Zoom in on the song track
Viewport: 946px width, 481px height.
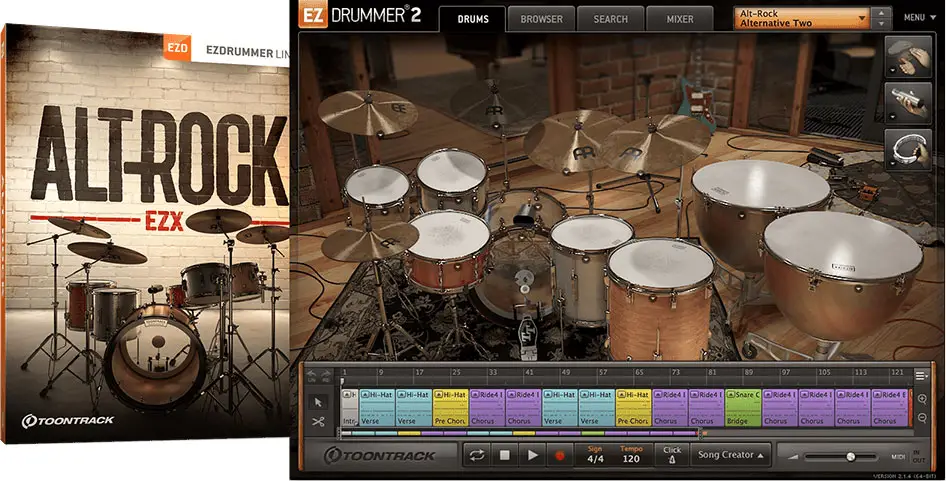point(922,399)
